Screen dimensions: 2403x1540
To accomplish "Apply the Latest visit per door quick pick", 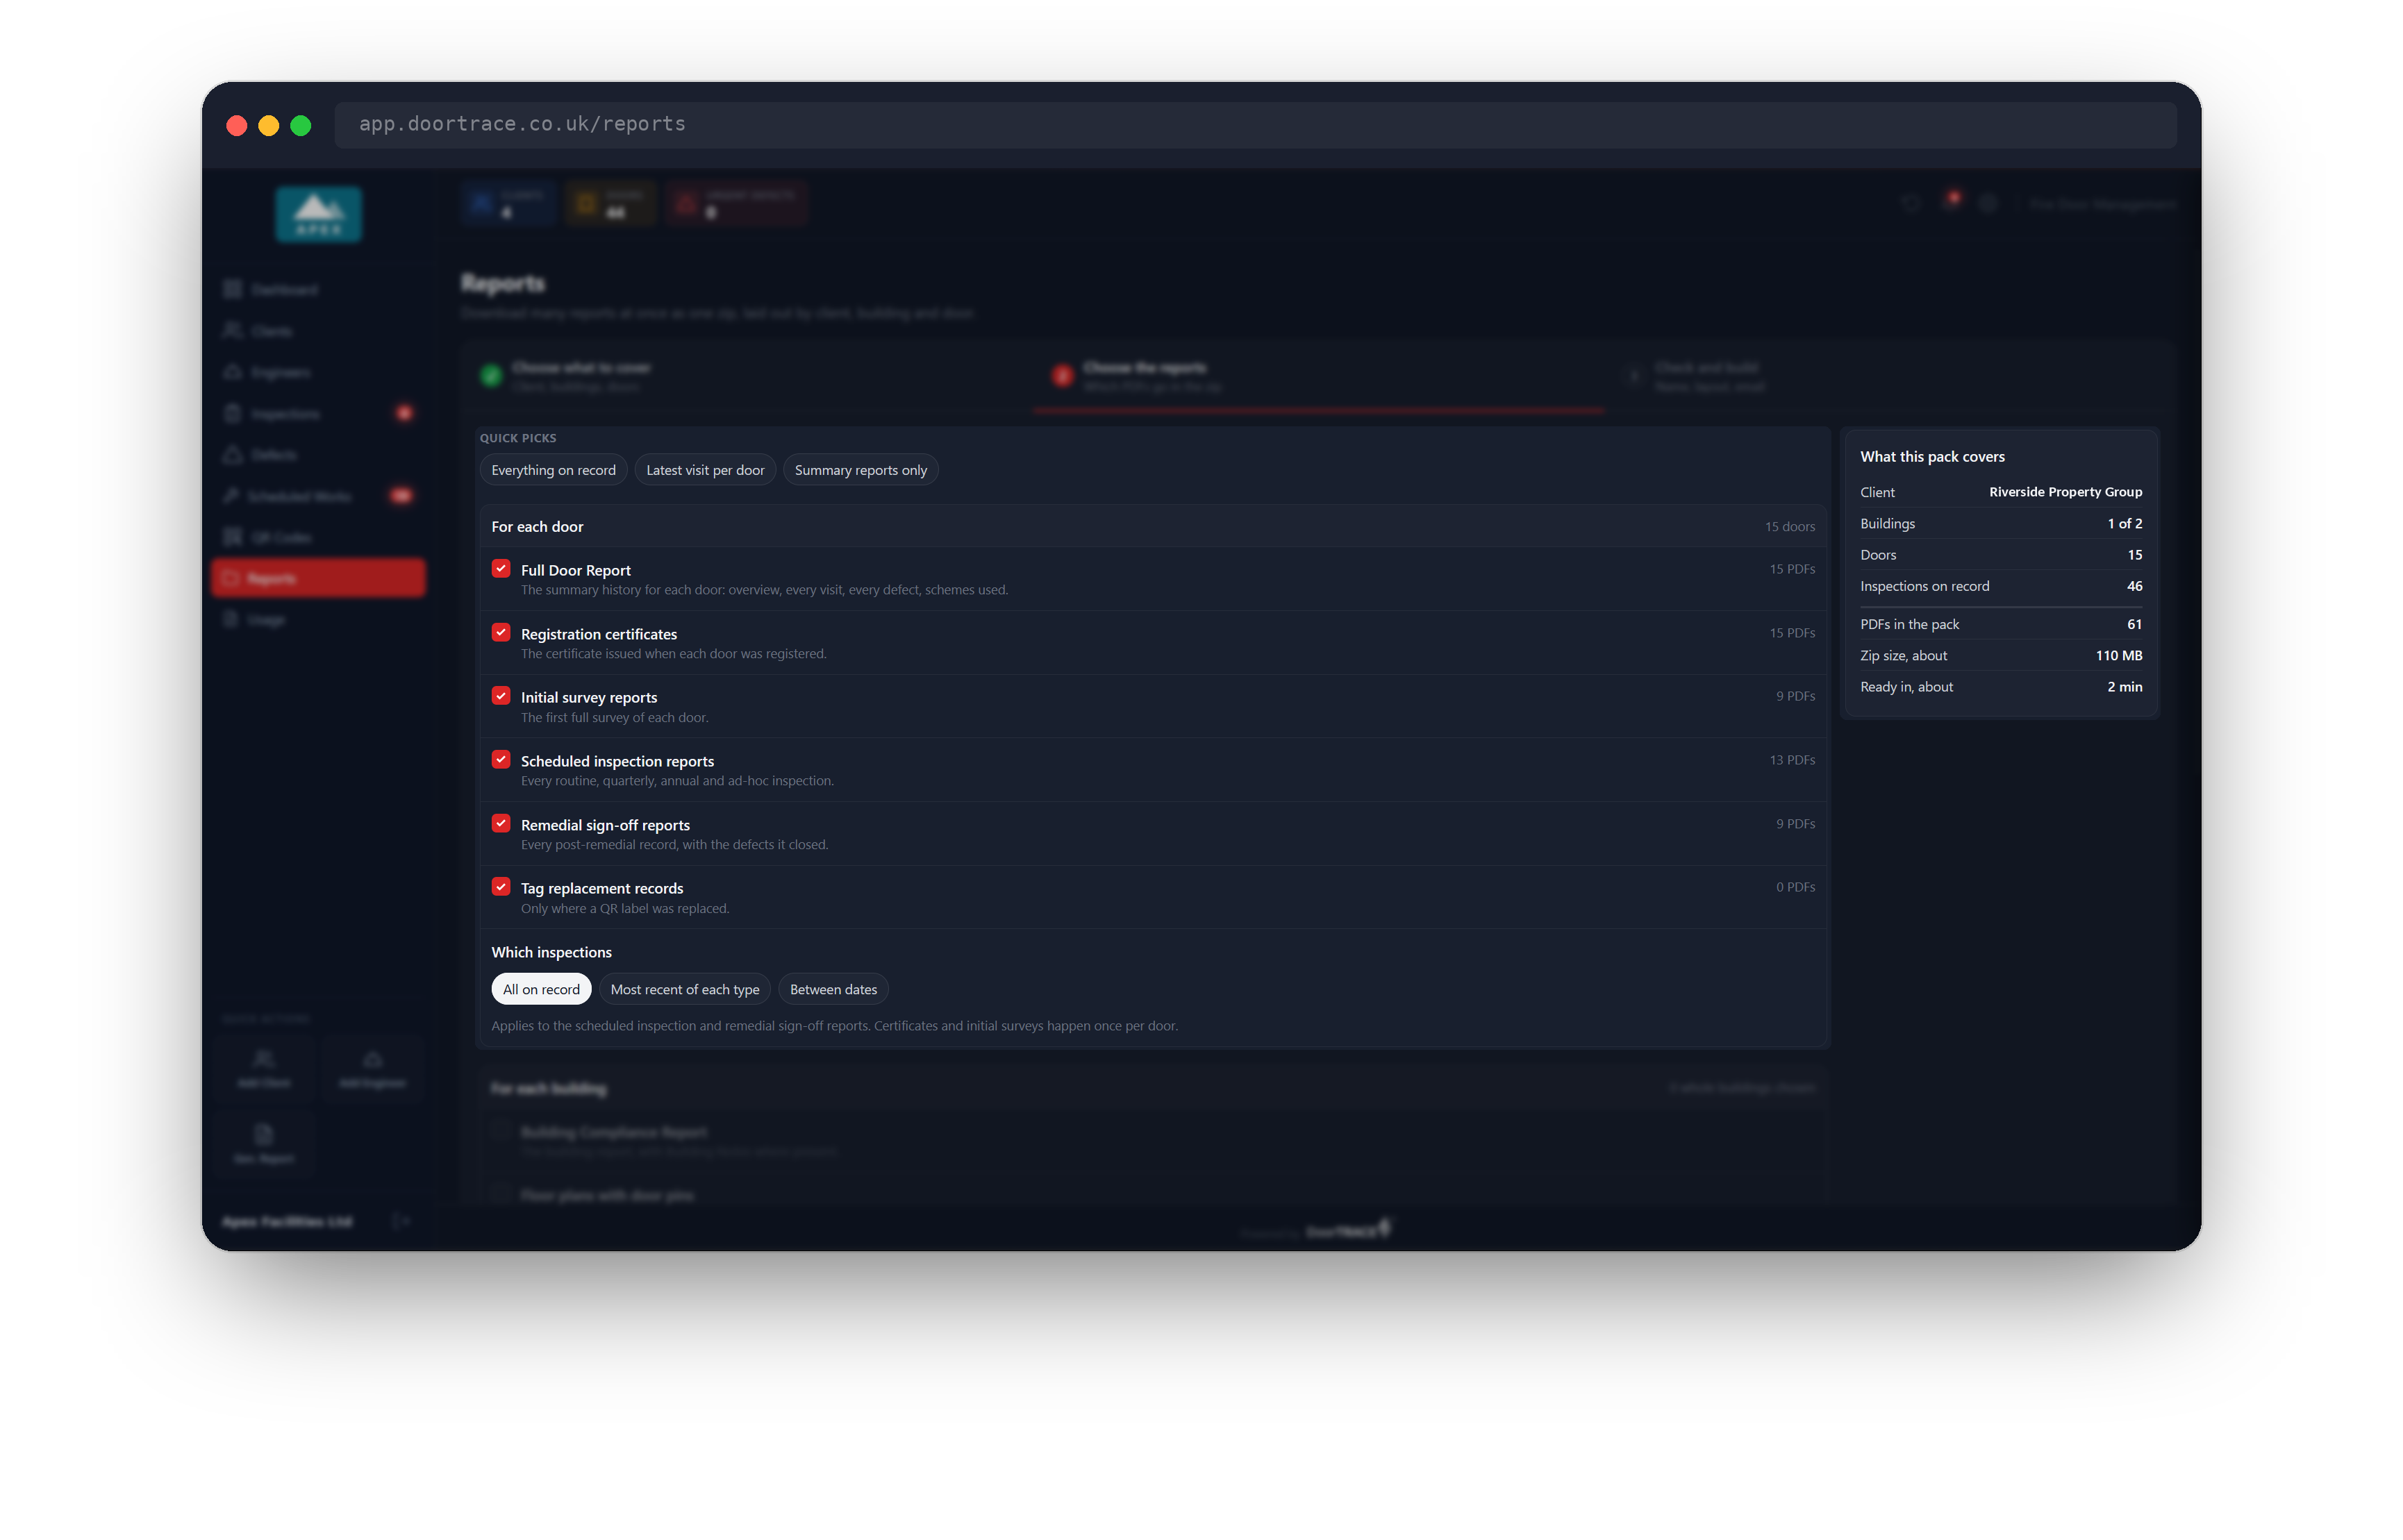I will coord(705,470).
